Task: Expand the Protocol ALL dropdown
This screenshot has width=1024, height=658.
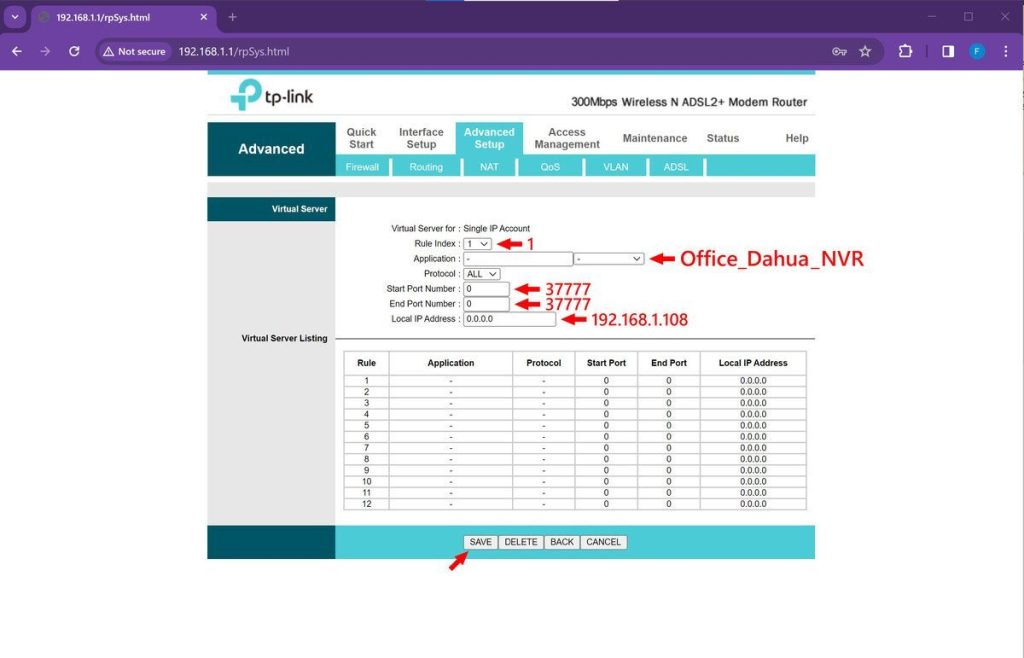Action: point(482,274)
